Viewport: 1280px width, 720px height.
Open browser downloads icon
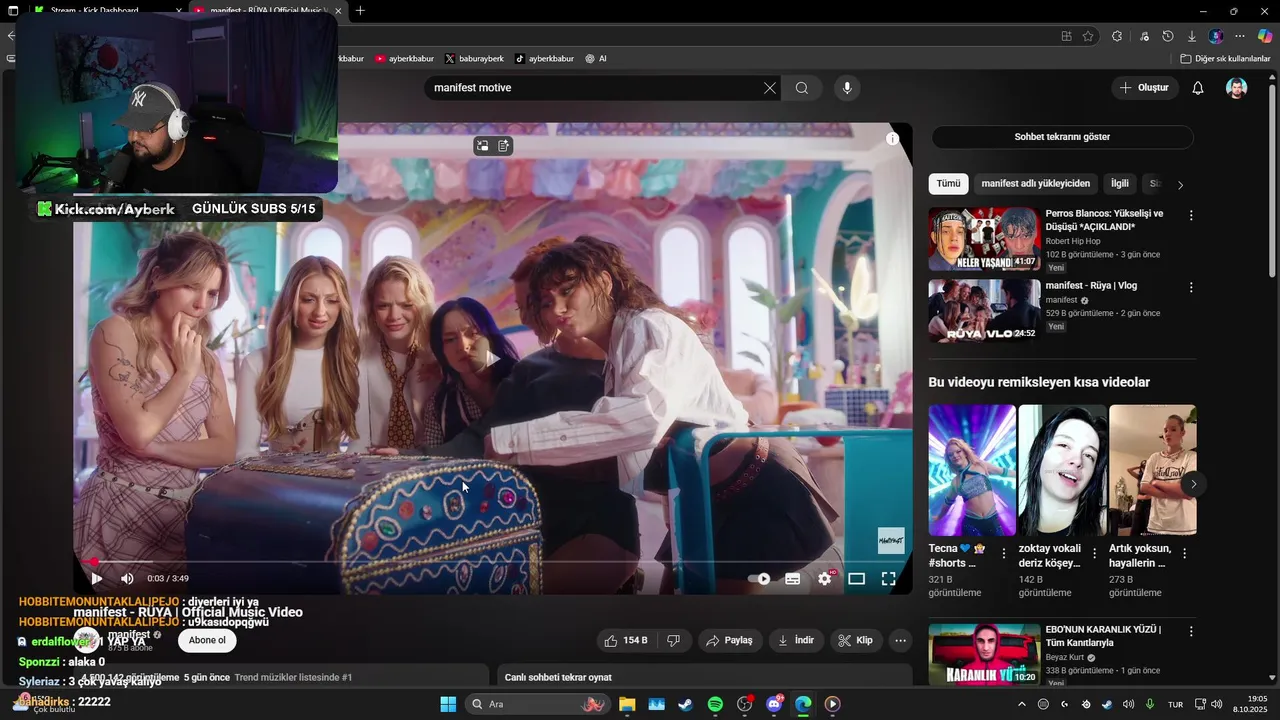(x=1192, y=36)
